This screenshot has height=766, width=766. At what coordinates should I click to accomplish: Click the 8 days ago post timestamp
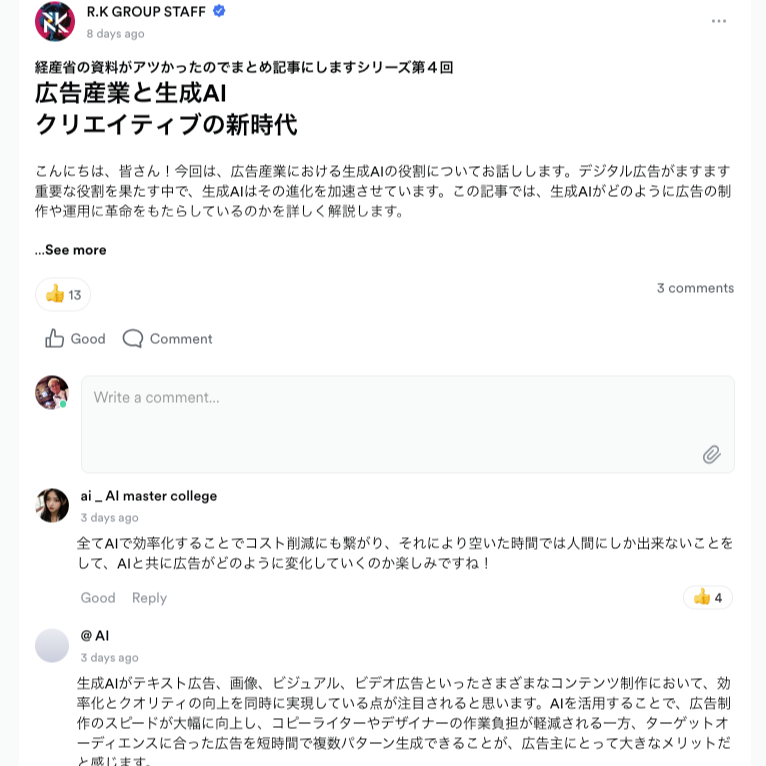click(x=116, y=34)
